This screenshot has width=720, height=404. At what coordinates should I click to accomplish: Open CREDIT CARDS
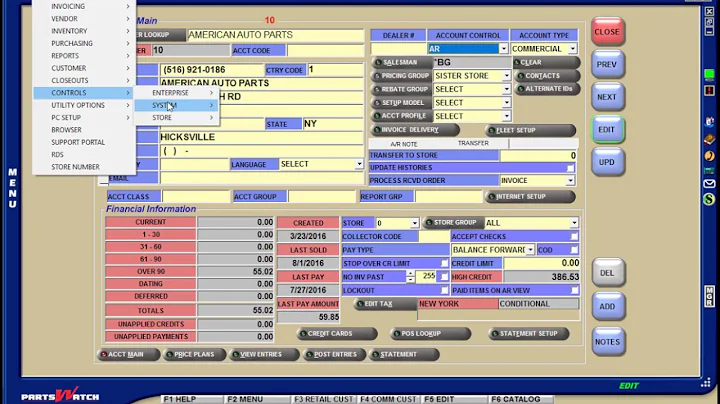(x=337, y=334)
